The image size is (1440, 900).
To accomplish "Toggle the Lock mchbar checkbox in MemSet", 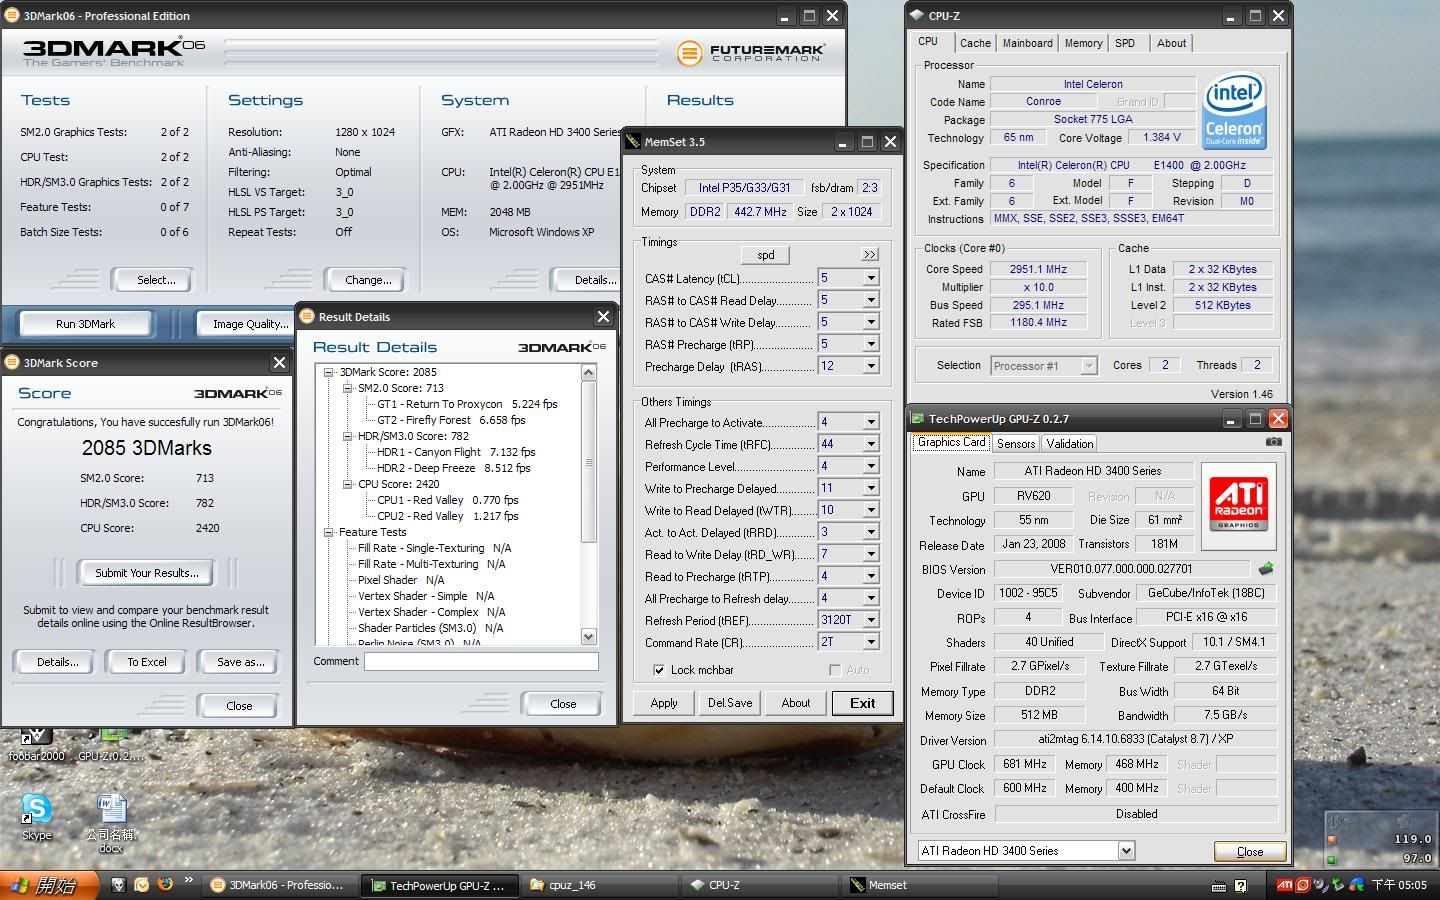I will (659, 670).
